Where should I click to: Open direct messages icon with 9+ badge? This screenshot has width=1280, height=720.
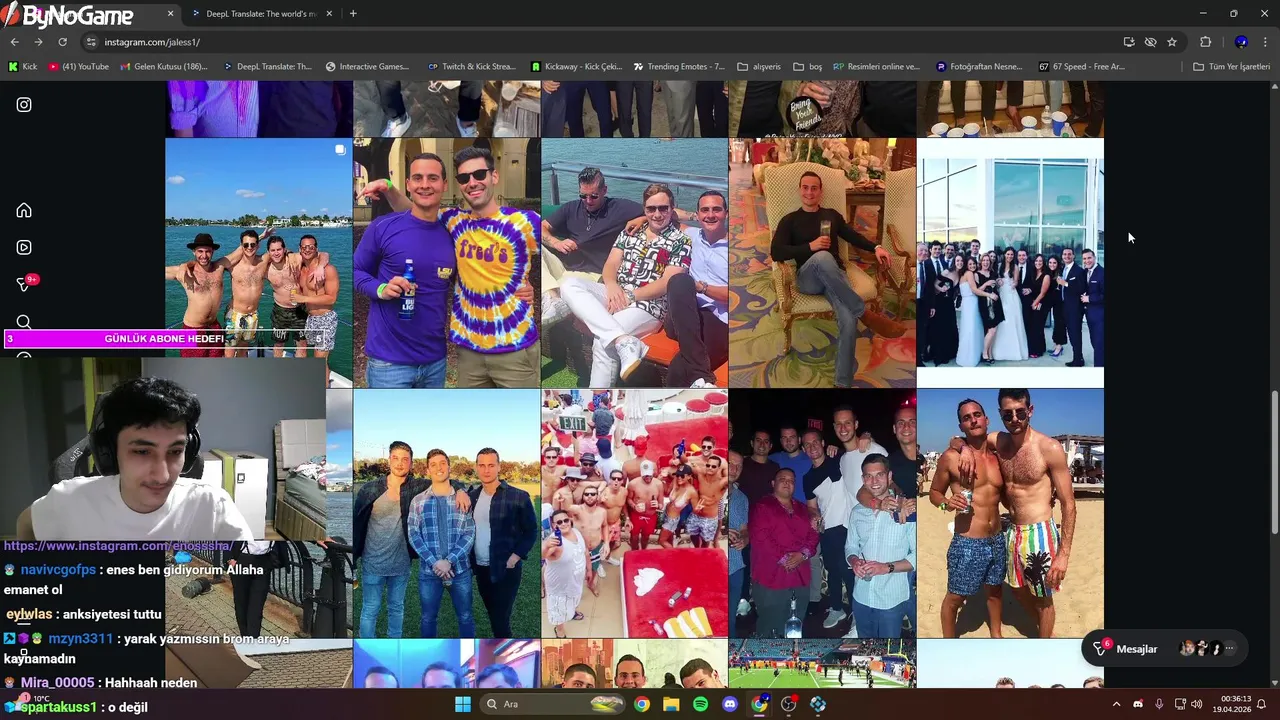point(26,283)
